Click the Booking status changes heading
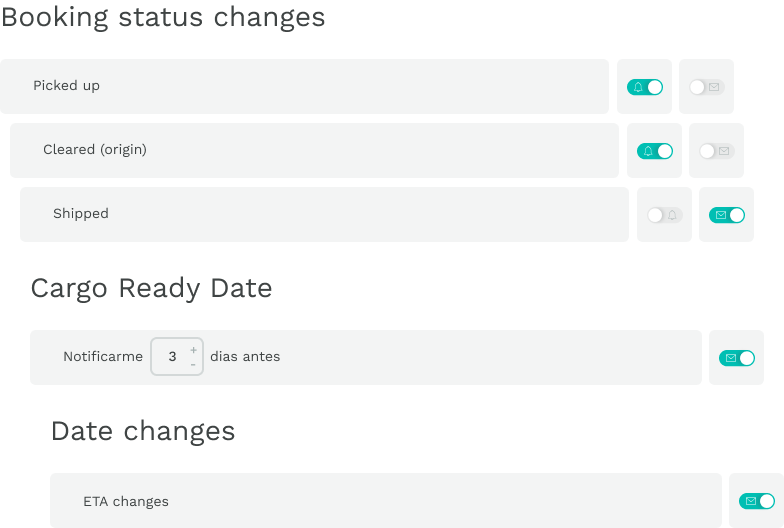 coord(163,18)
